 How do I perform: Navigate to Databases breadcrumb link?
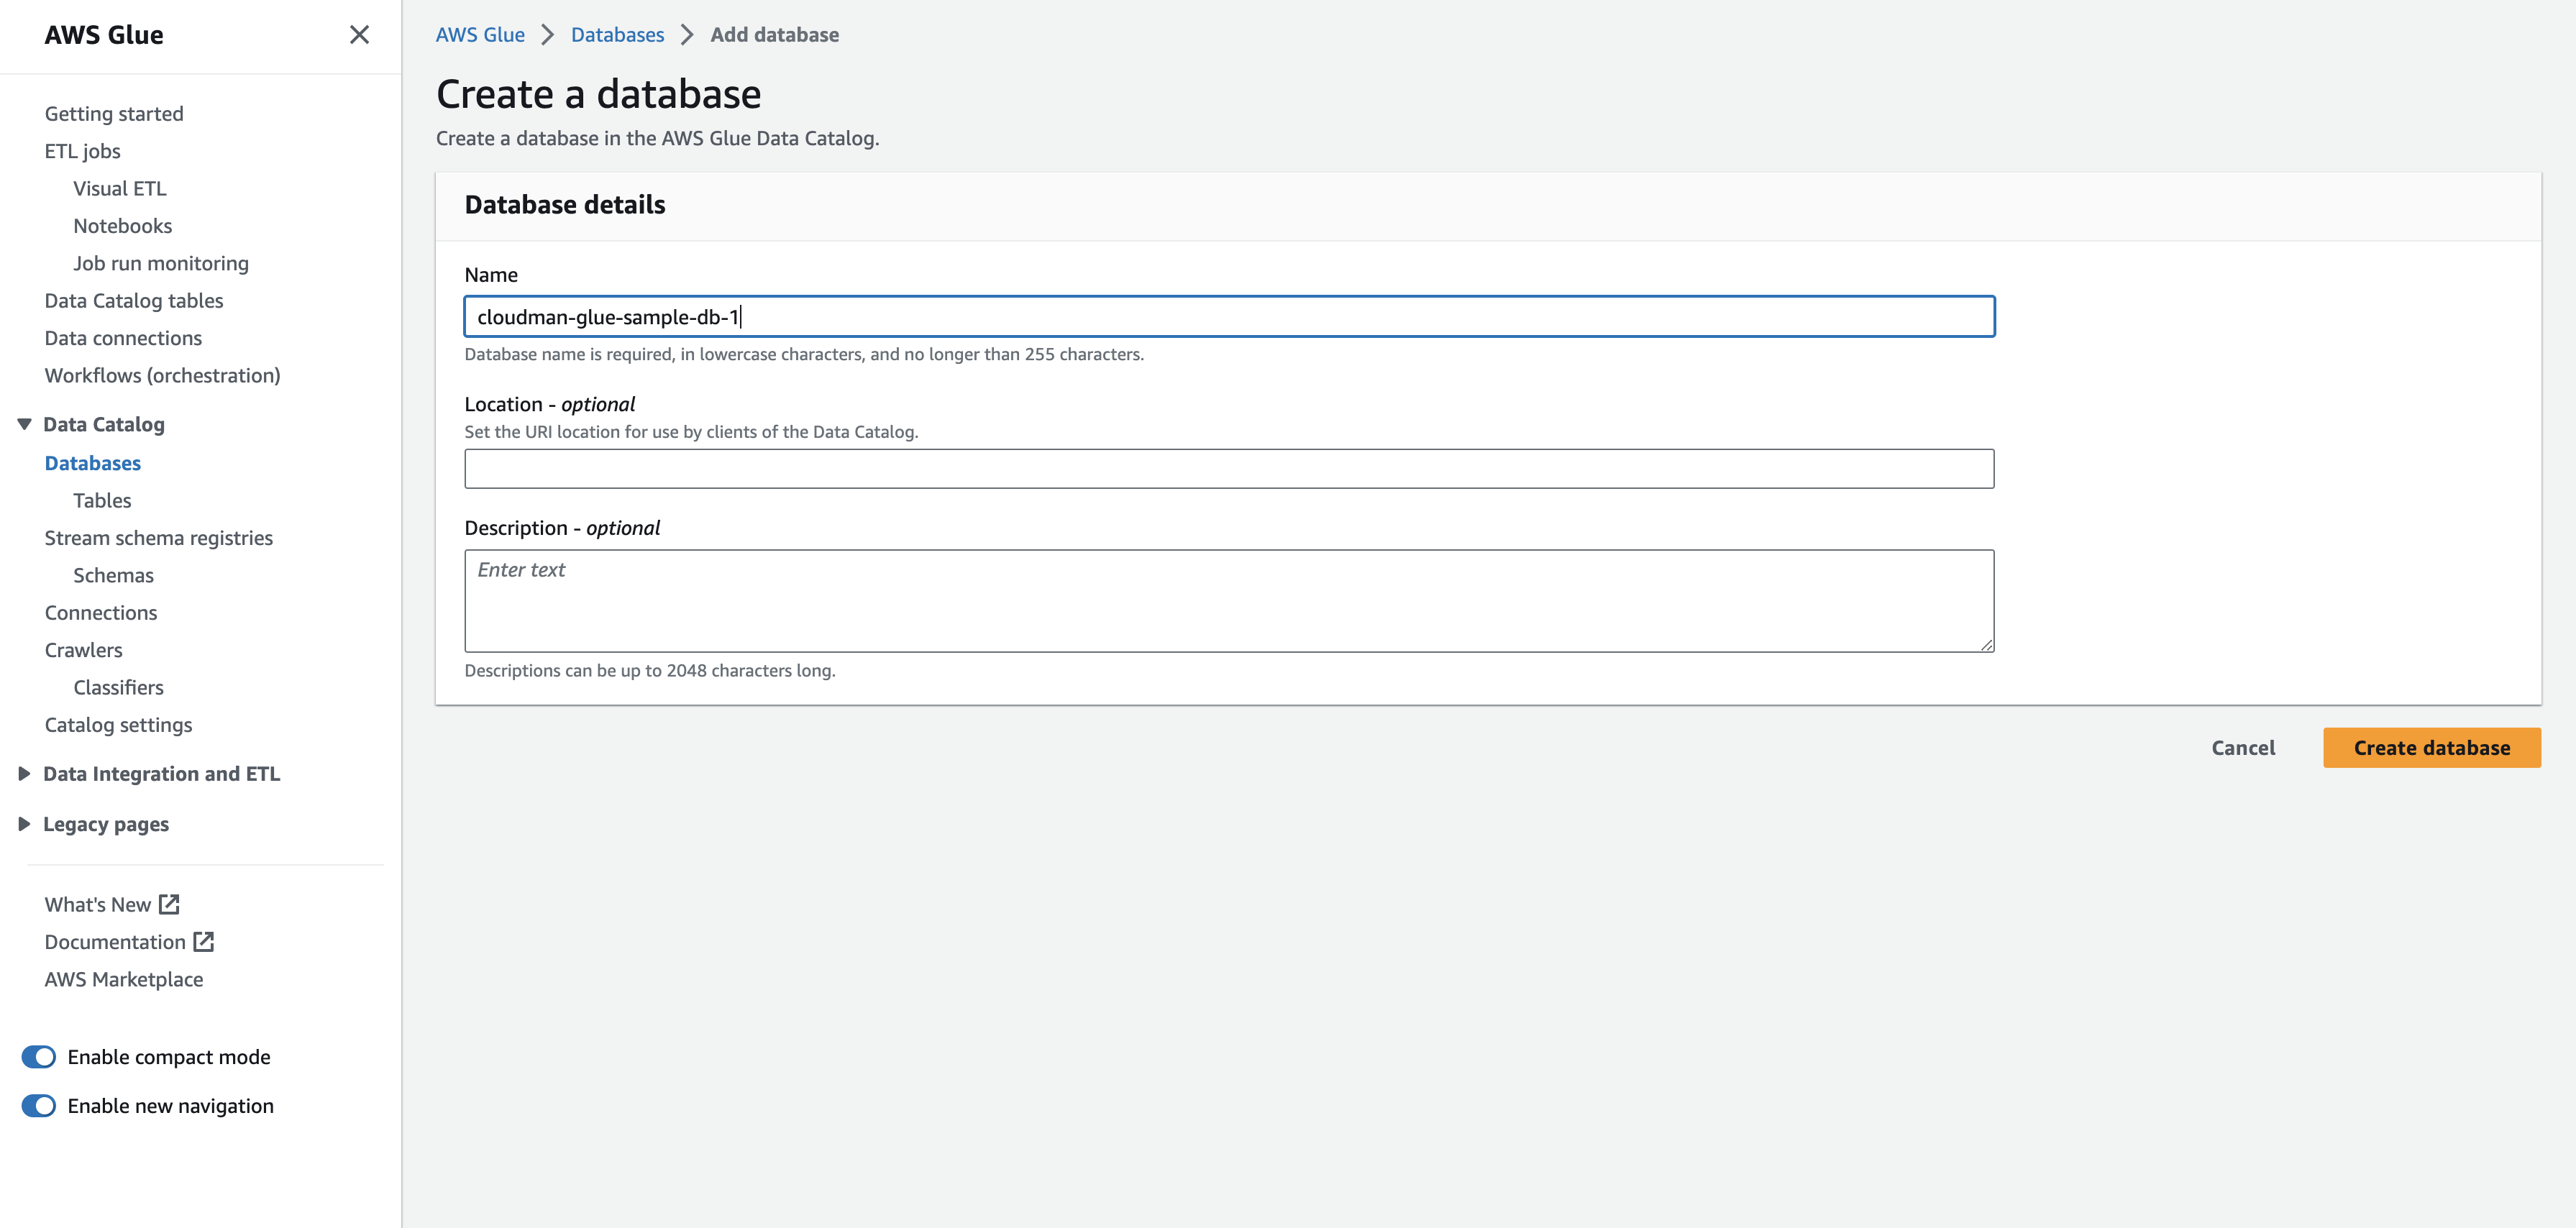coord(617,35)
